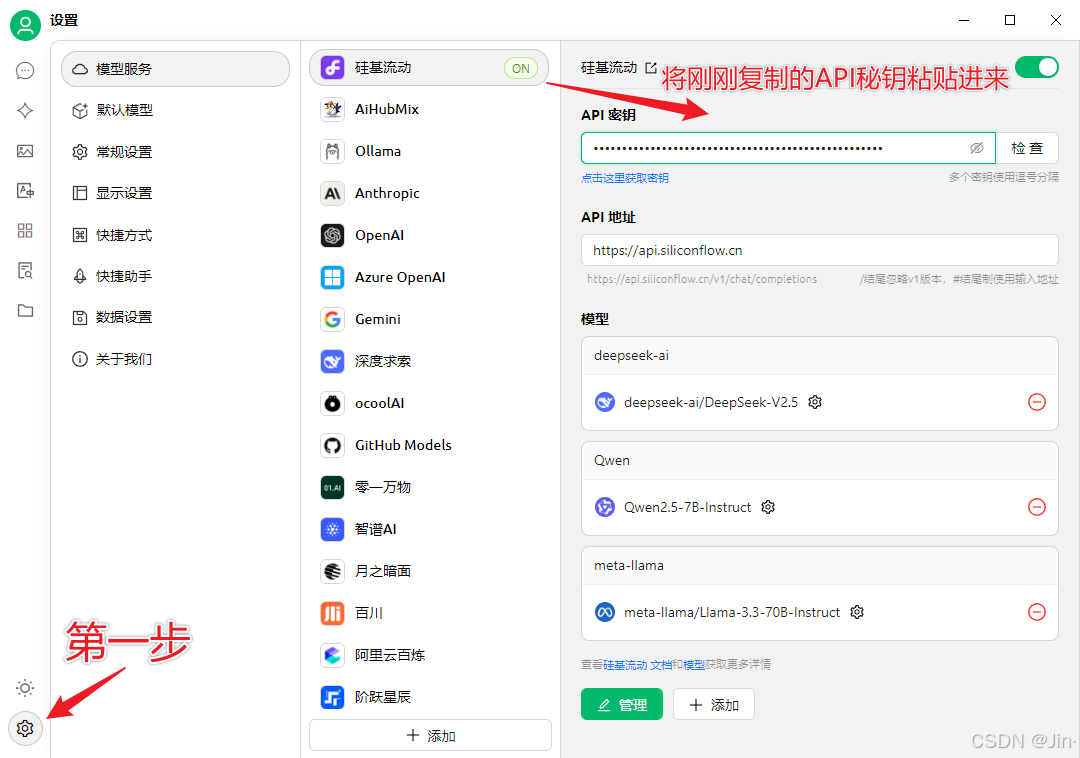1080x758 pixels.
Task: Select the 百川 provider
Action: pos(429,613)
